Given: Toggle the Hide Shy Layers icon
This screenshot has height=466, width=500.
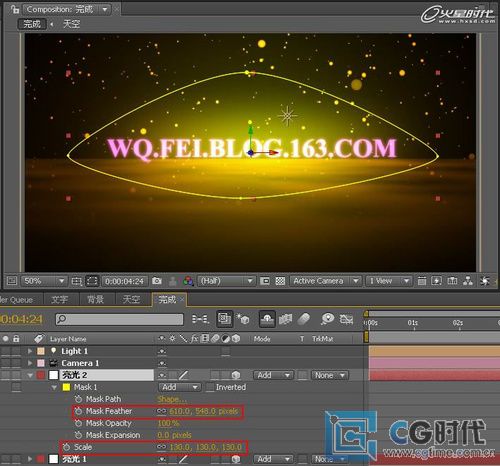Looking at the screenshot, I should pyautogui.click(x=267, y=319).
